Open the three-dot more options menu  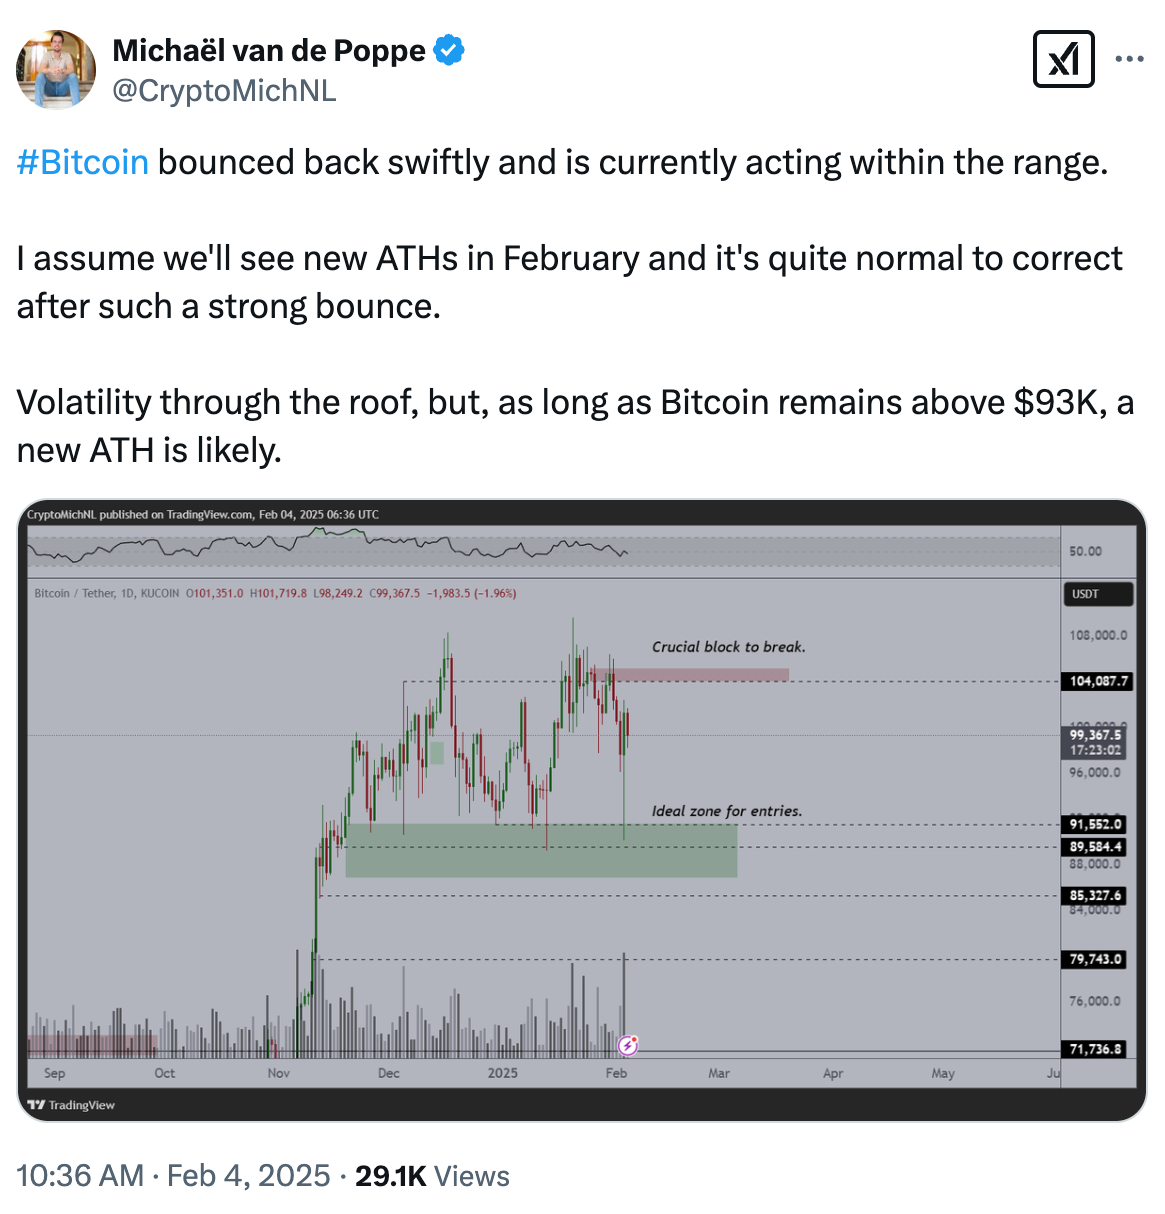[1129, 59]
